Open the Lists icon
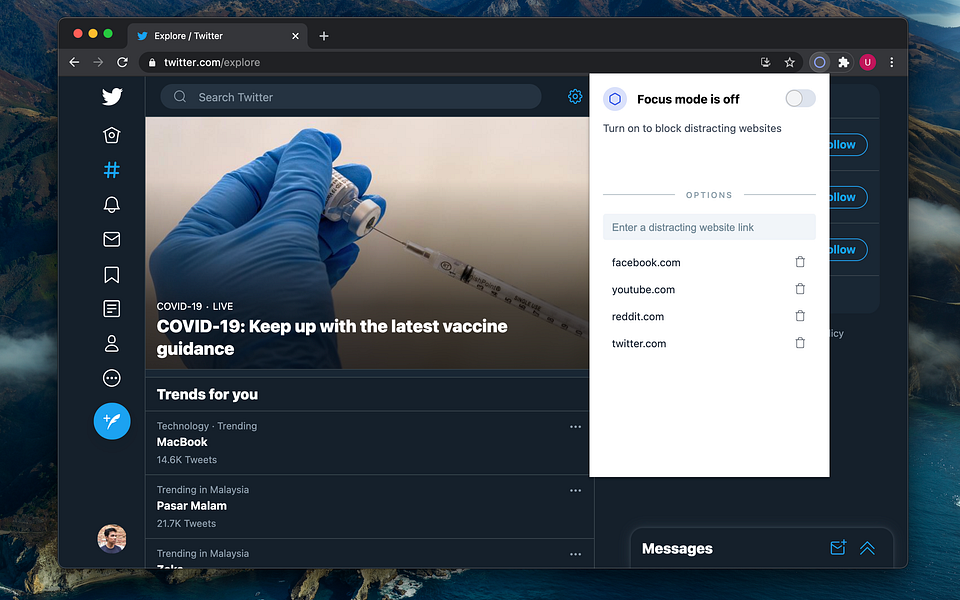 (111, 309)
